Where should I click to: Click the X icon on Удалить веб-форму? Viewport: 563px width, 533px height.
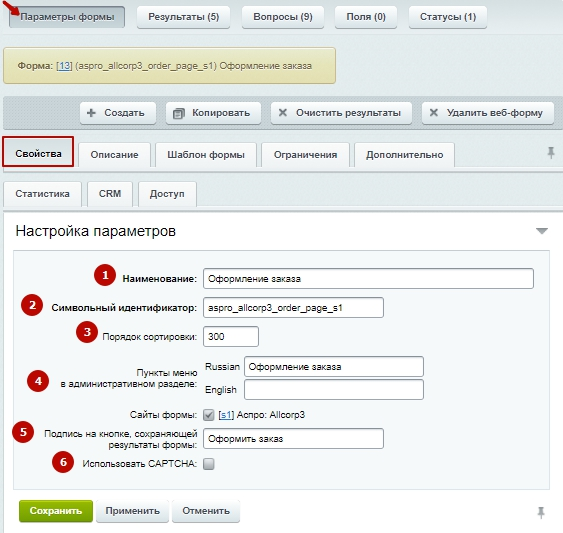pyautogui.click(x=434, y=113)
